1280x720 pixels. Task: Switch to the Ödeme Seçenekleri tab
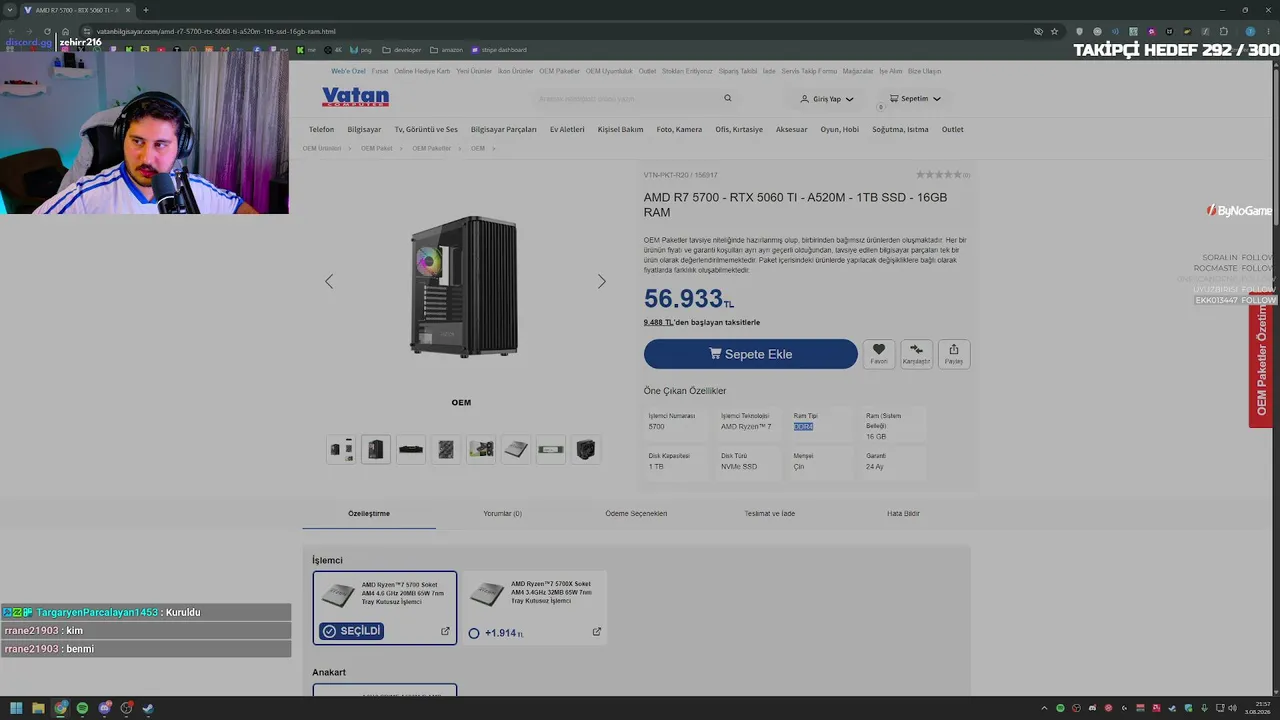click(x=636, y=514)
